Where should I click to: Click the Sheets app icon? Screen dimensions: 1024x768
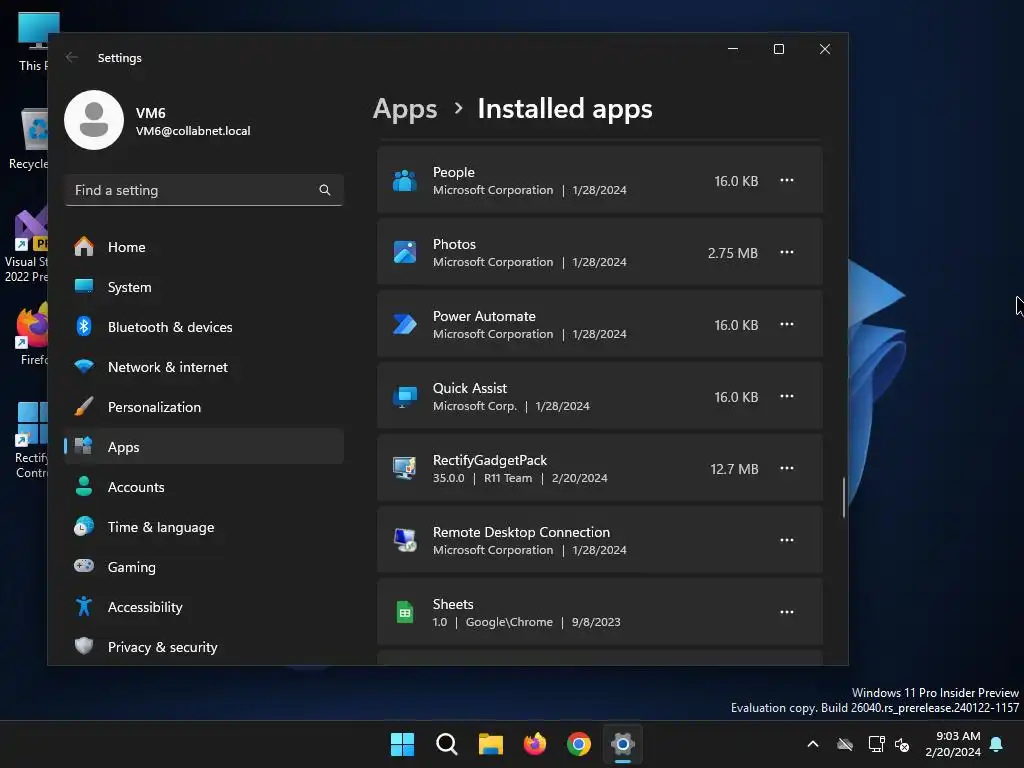[x=405, y=612]
